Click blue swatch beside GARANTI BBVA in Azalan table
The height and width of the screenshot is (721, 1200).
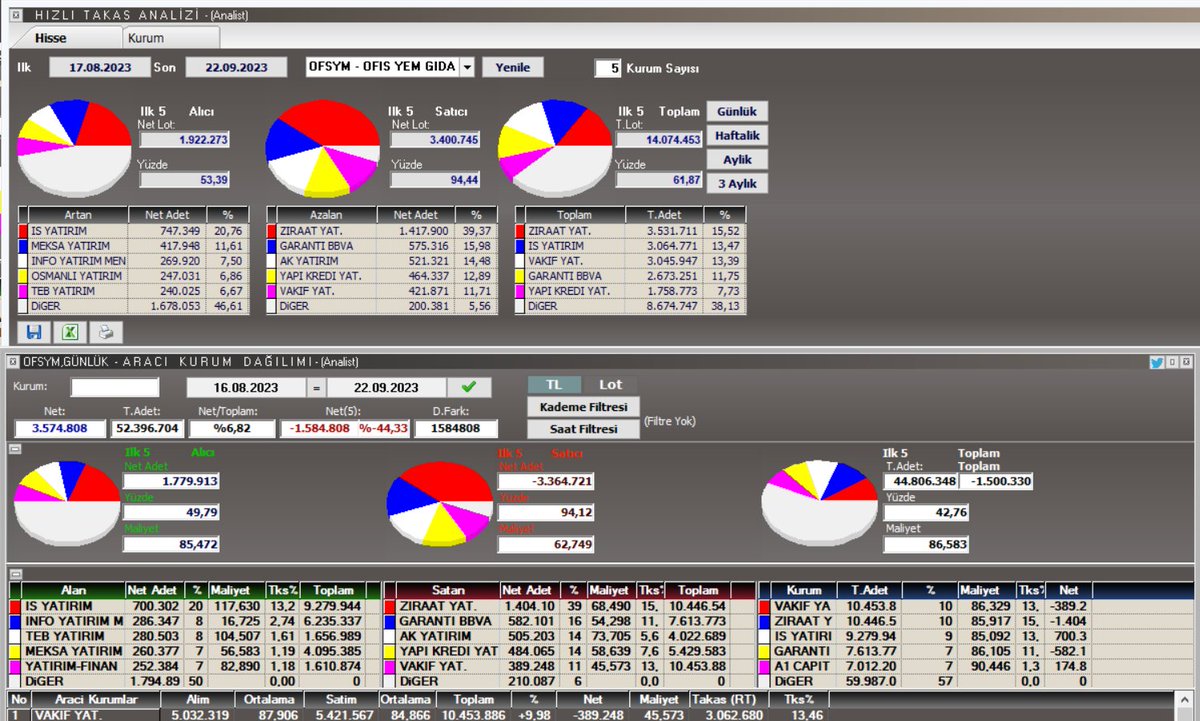tap(272, 245)
